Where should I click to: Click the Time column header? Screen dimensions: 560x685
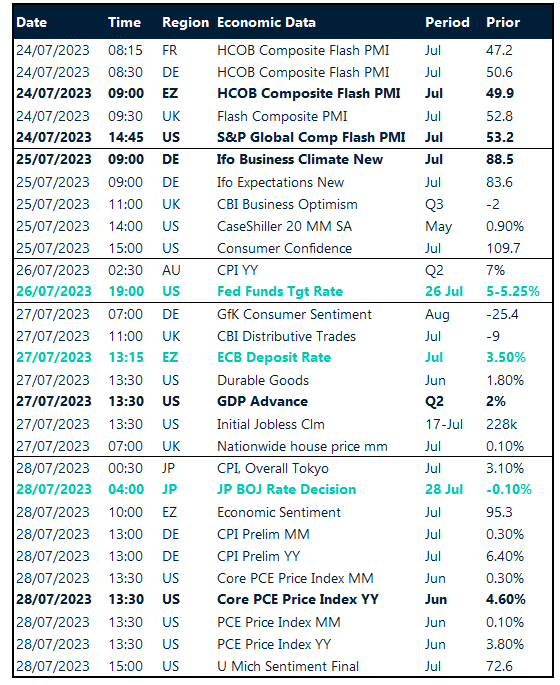pyautogui.click(x=124, y=23)
